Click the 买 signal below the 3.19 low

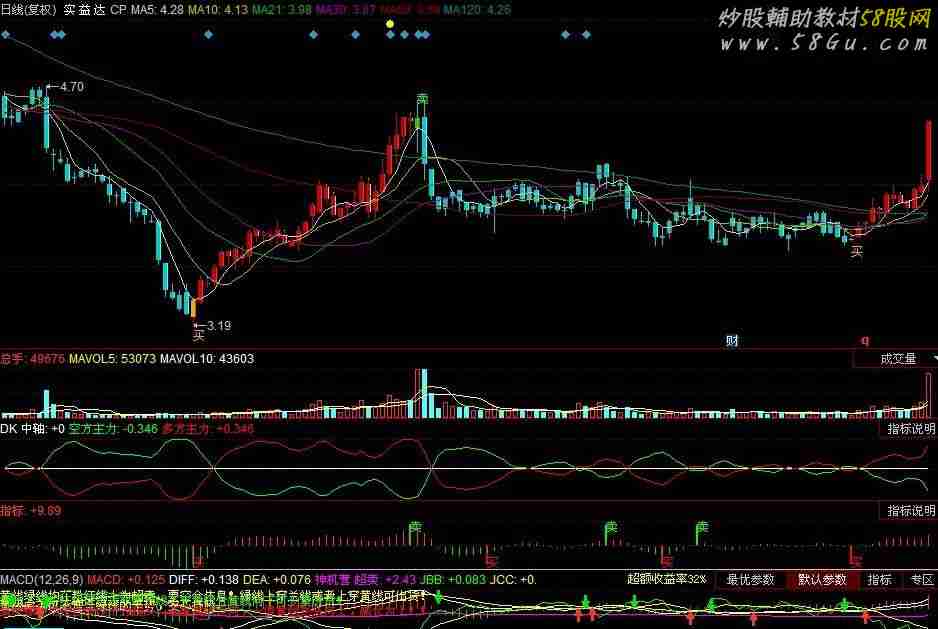(199, 335)
